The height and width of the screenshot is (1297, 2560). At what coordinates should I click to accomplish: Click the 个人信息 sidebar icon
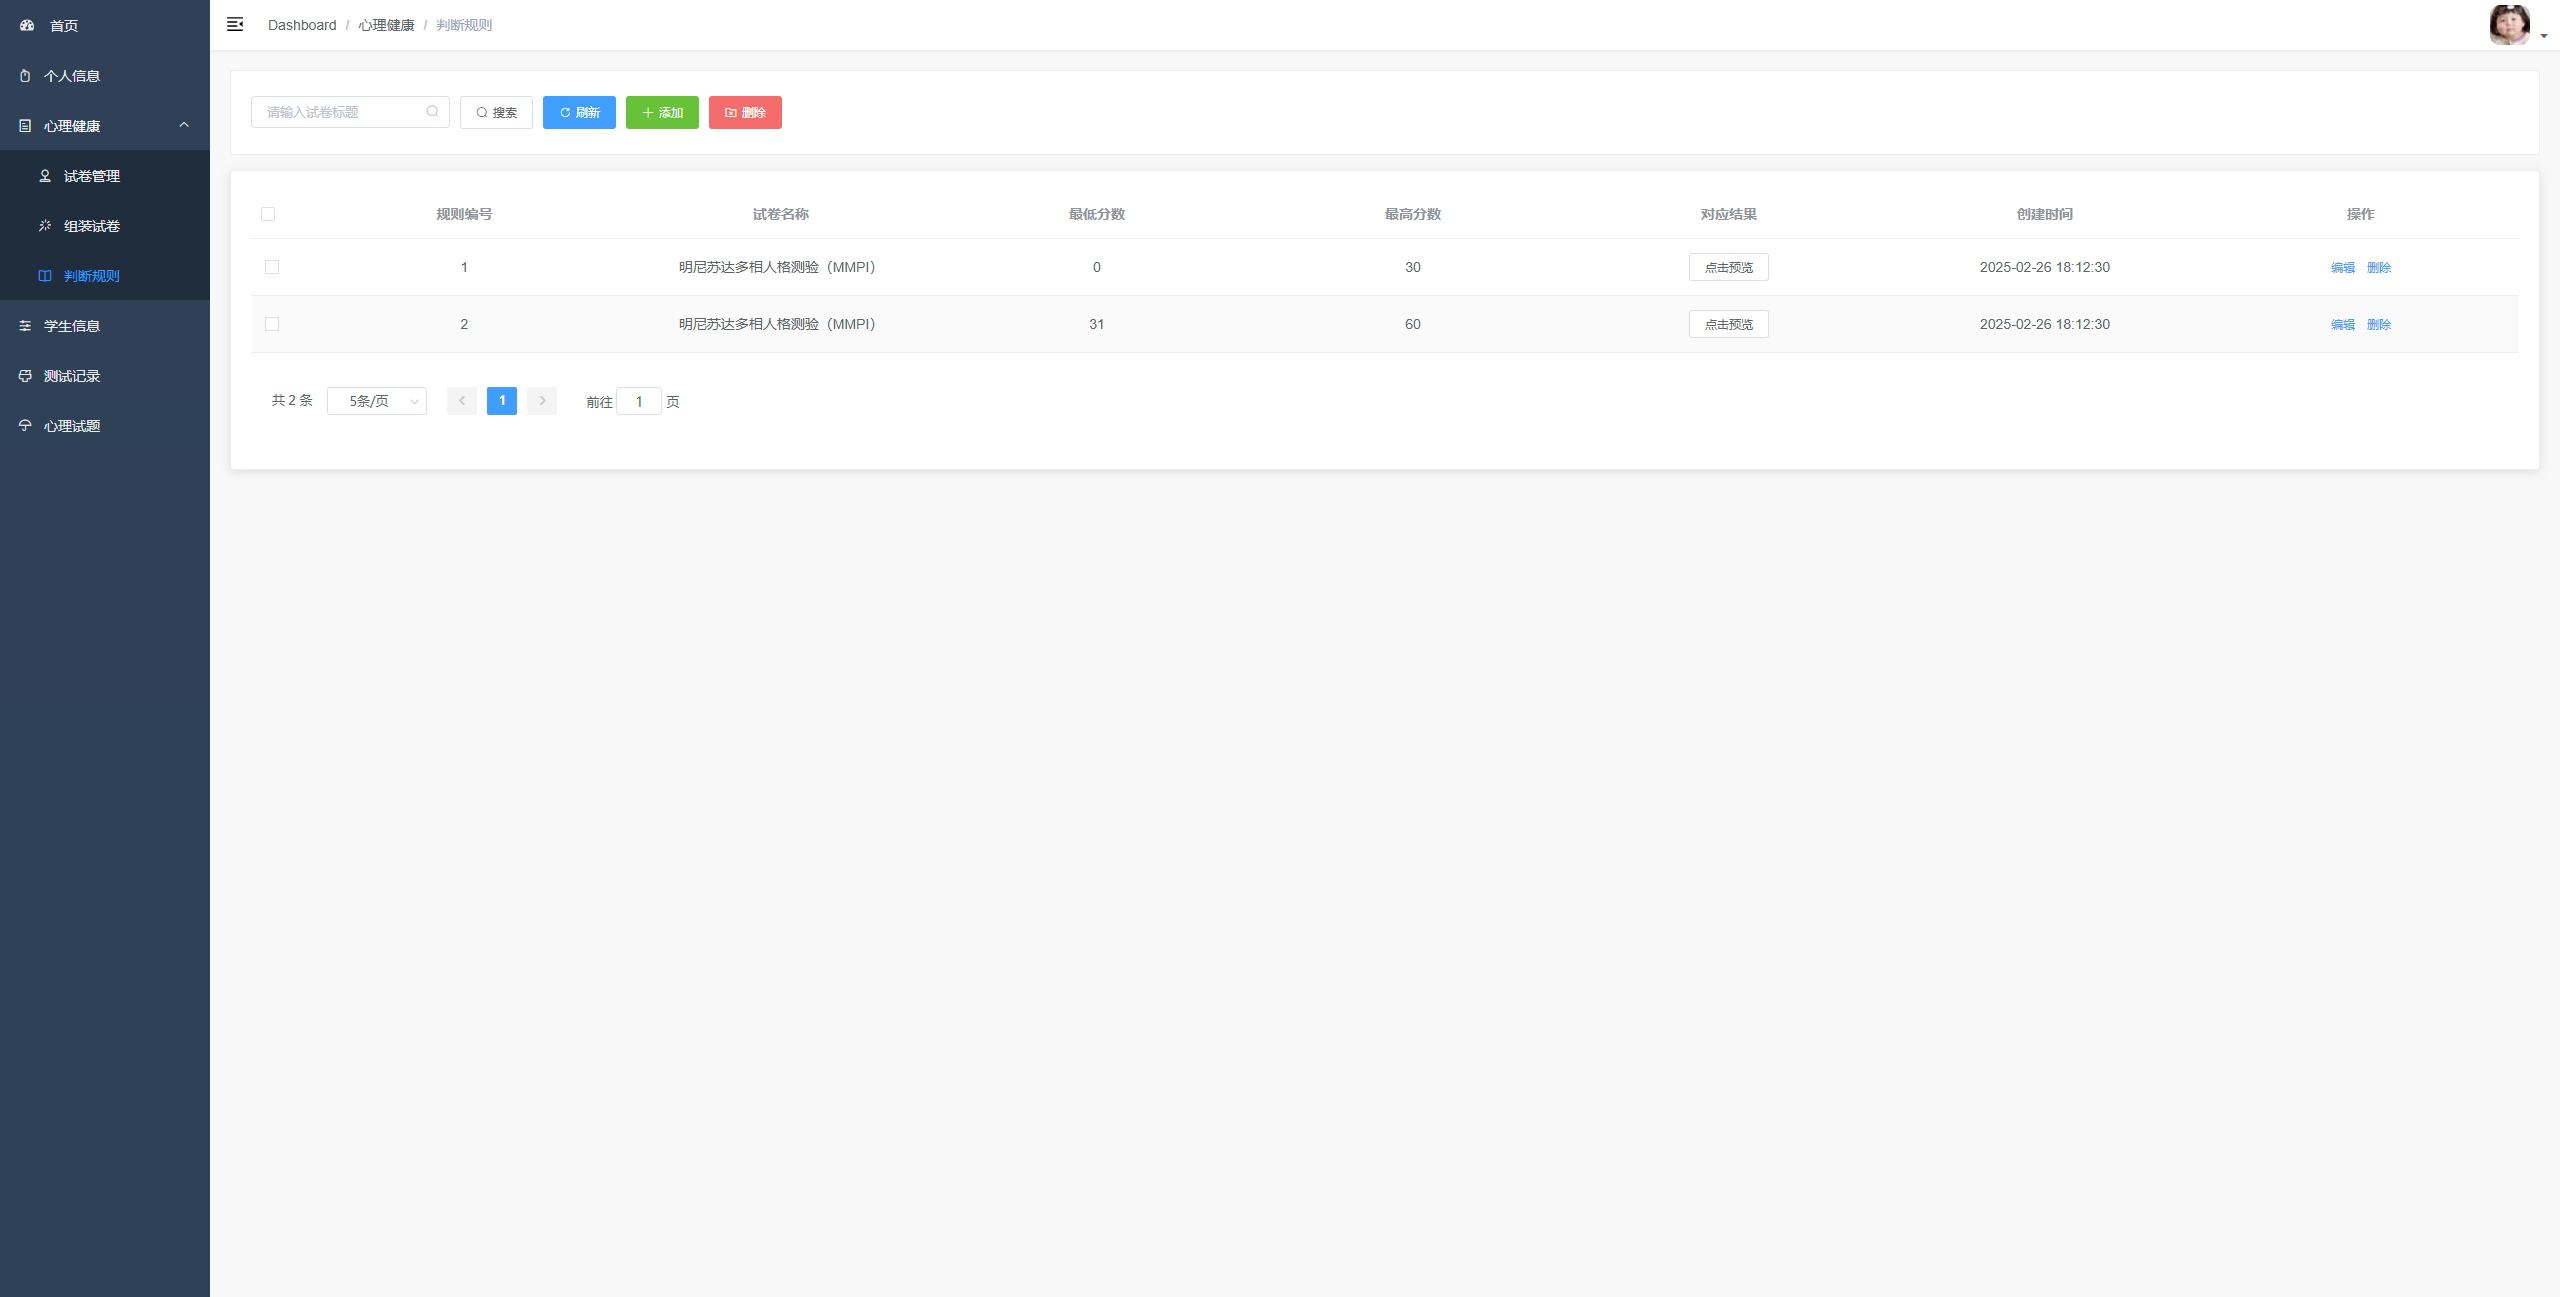pyautogui.click(x=25, y=75)
